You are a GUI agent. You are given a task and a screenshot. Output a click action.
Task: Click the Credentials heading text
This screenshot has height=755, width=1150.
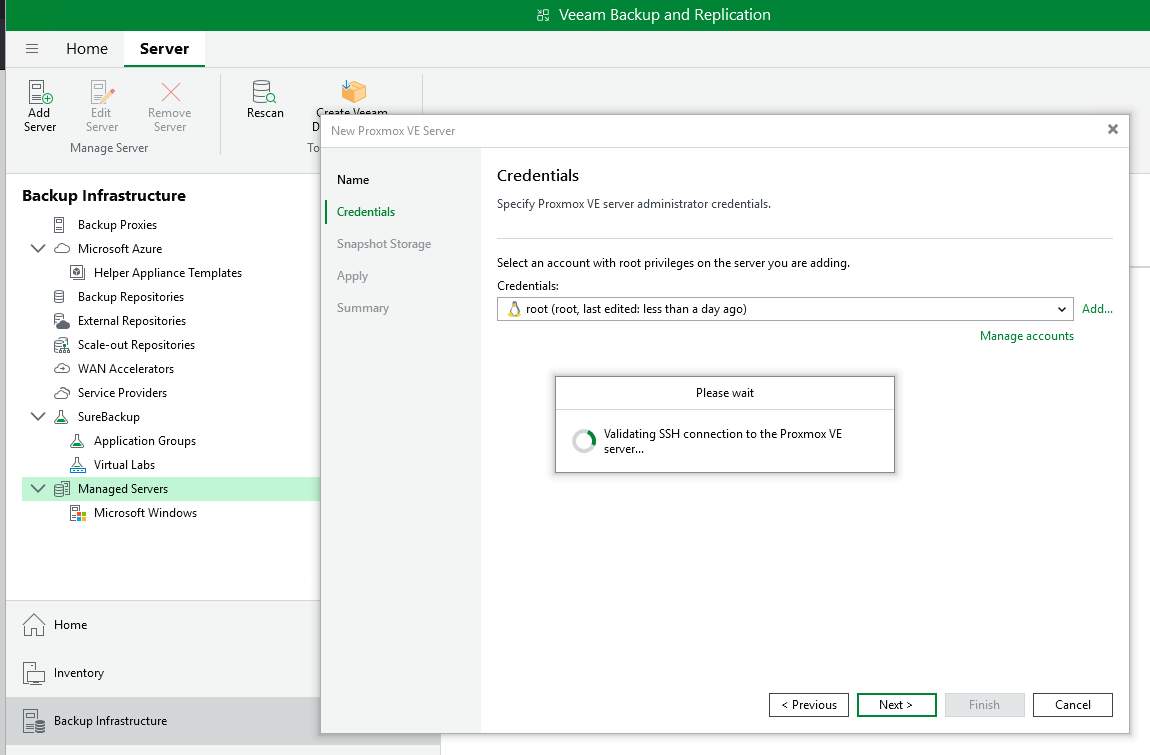coord(538,175)
